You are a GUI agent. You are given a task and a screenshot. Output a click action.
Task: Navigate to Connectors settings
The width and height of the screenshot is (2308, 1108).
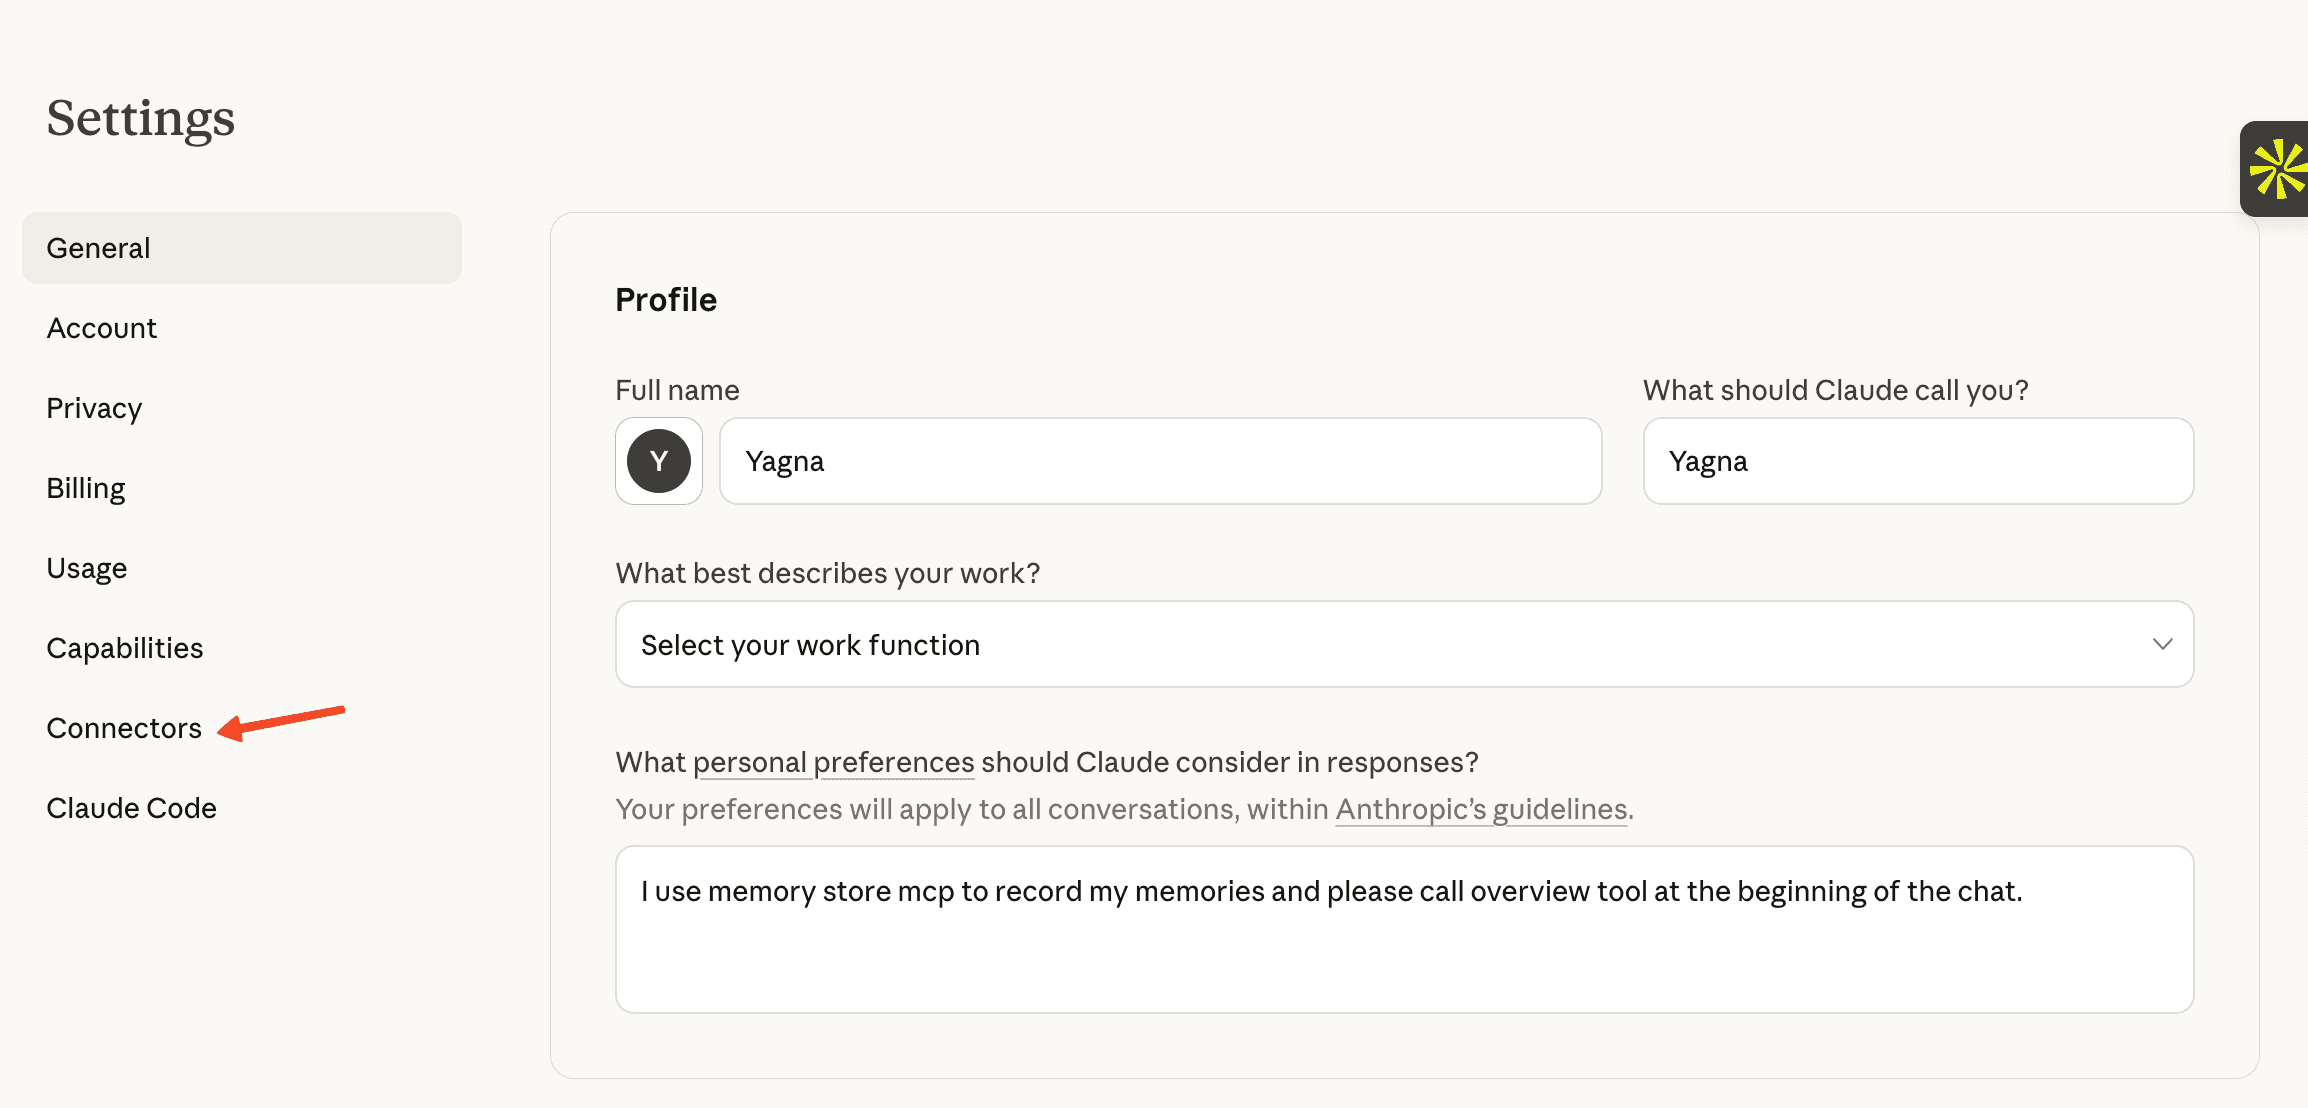coord(124,728)
